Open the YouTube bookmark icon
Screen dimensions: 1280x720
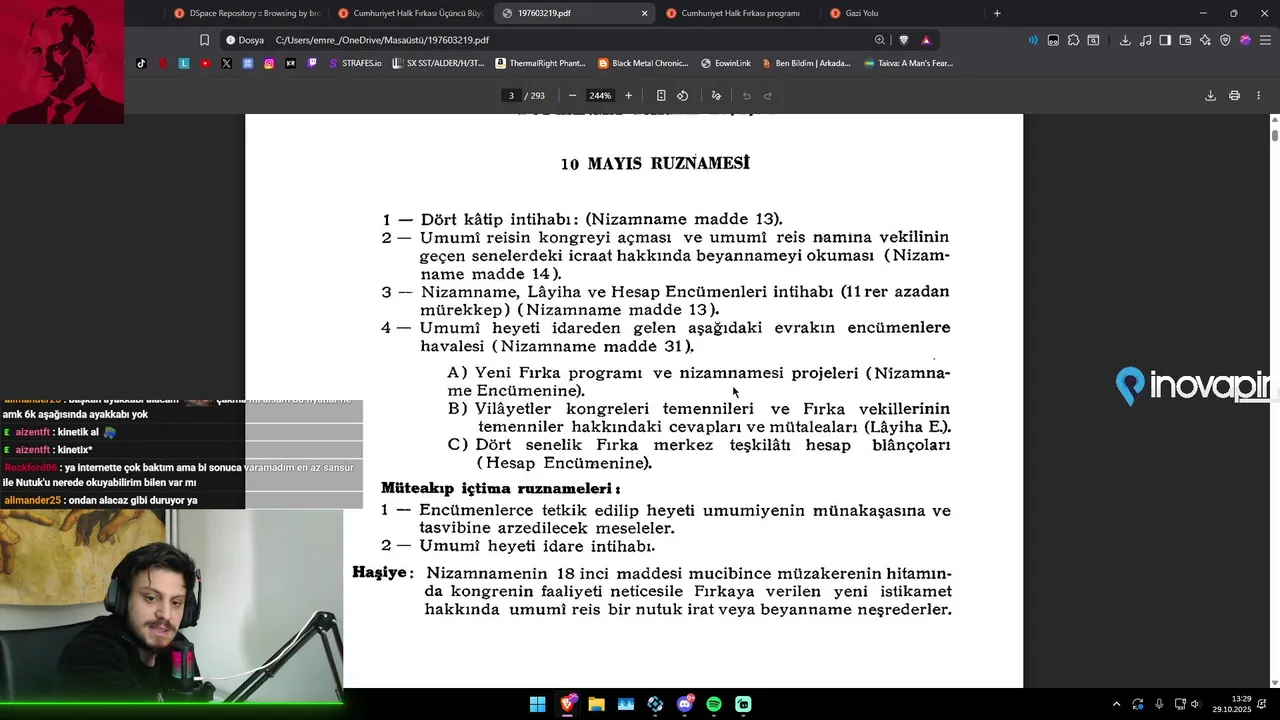(x=205, y=63)
